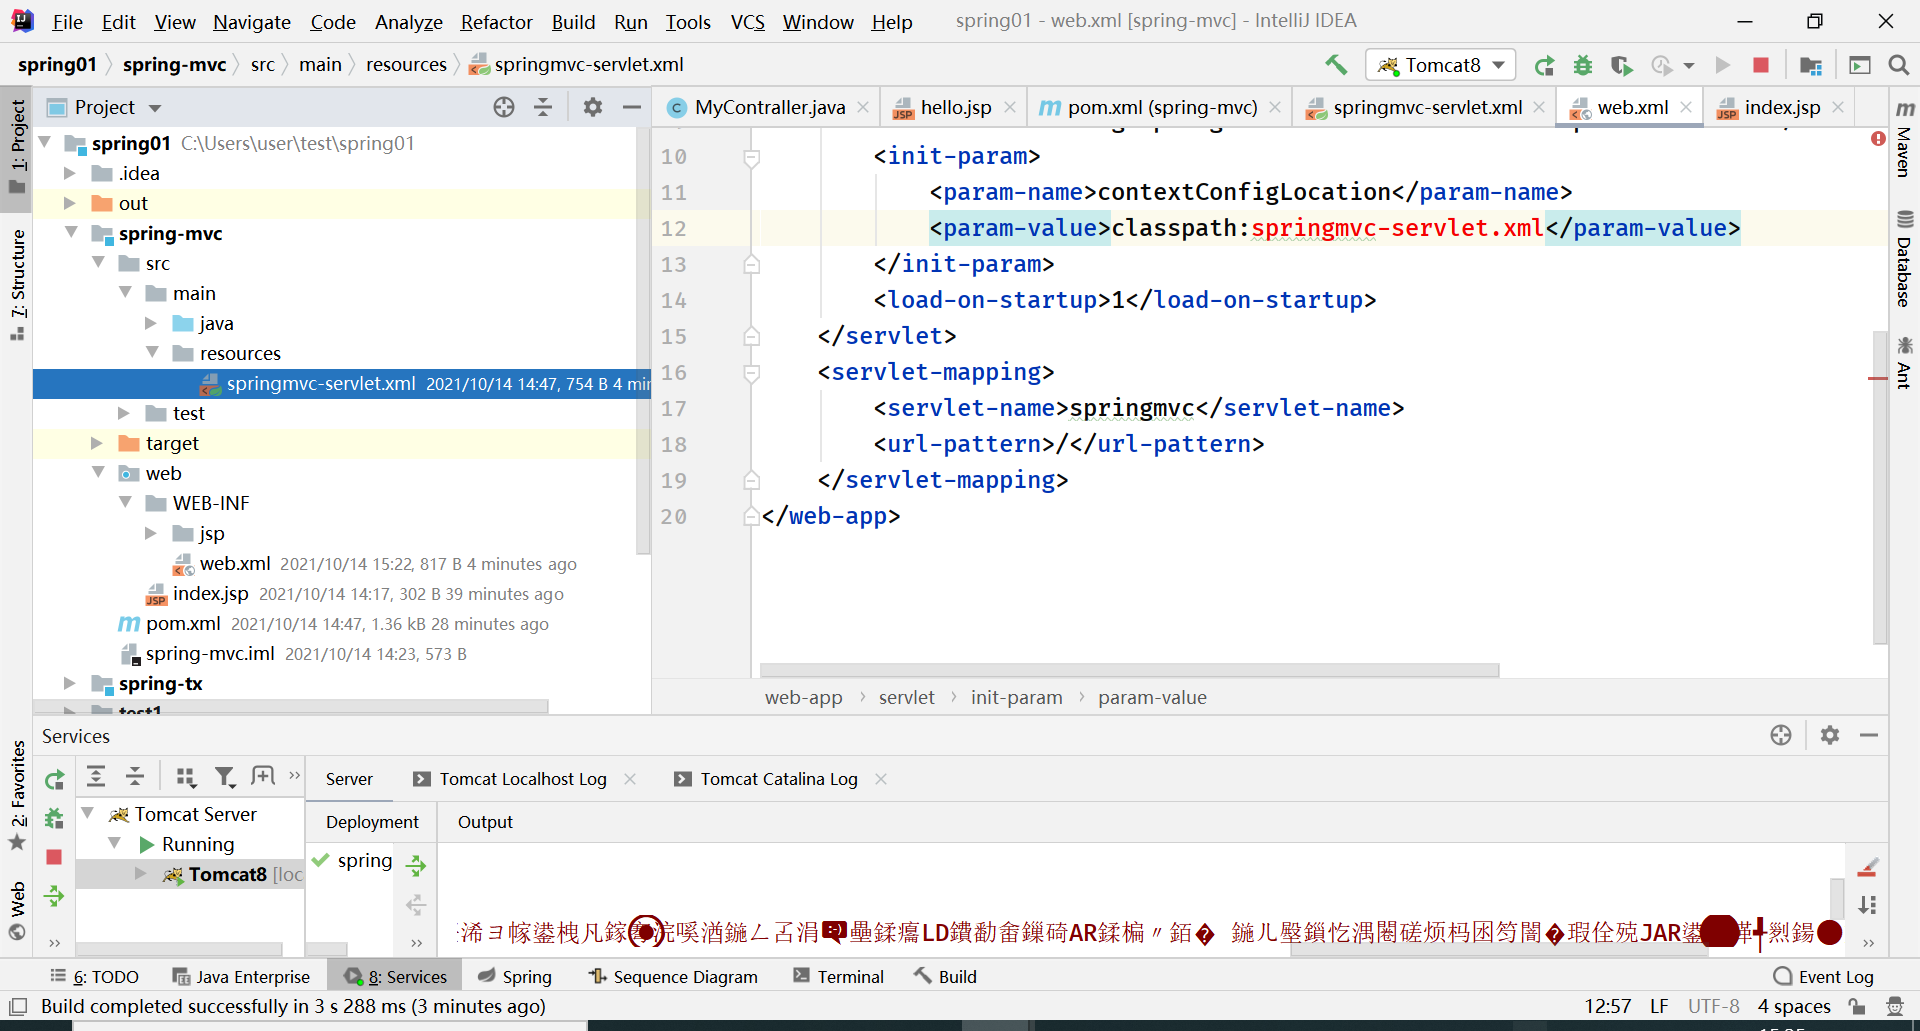Hide the Project tool window
This screenshot has height=1031, width=1920.
632,107
